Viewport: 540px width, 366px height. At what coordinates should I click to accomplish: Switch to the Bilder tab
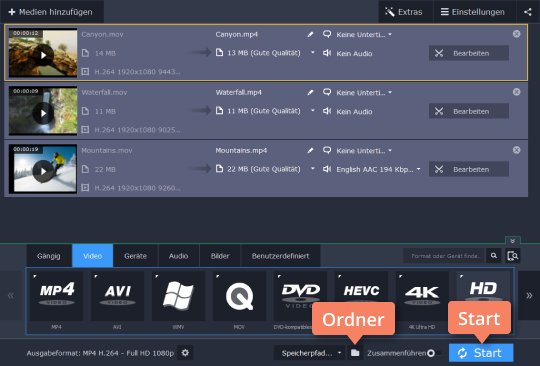click(220, 256)
